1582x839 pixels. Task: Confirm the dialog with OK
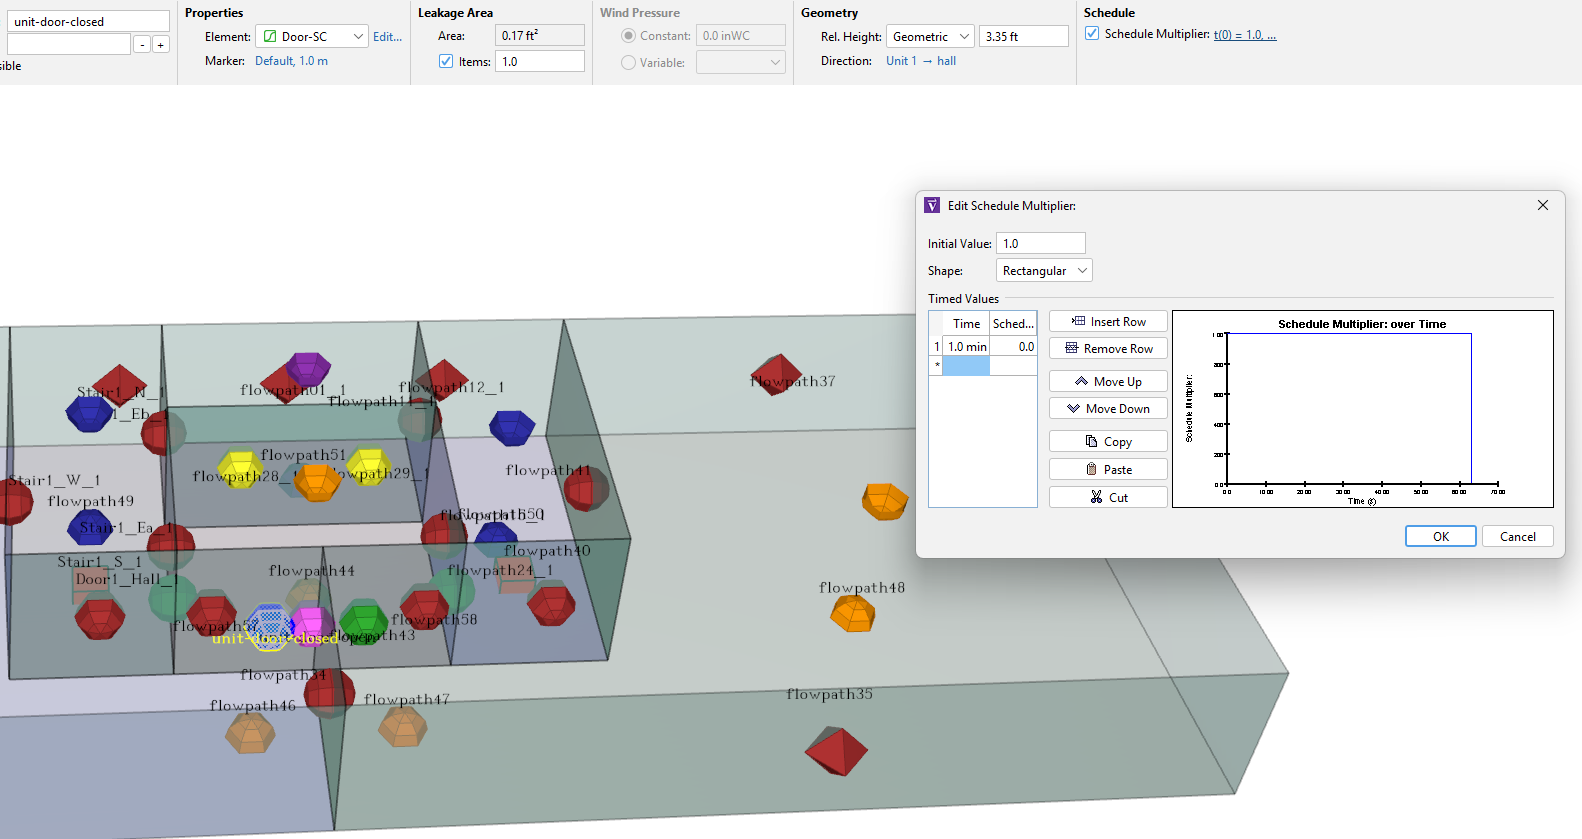pos(1440,537)
